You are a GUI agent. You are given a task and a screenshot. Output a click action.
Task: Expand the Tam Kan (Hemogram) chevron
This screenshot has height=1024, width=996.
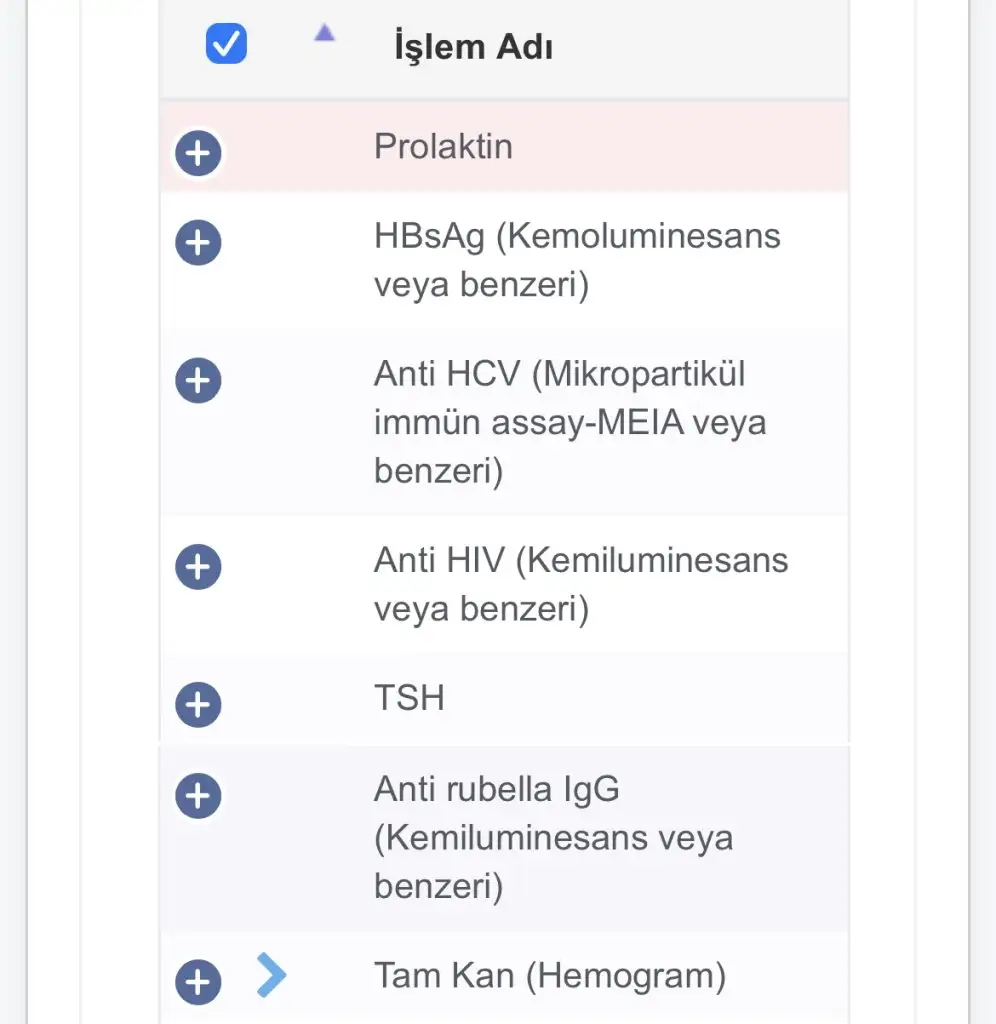point(270,975)
